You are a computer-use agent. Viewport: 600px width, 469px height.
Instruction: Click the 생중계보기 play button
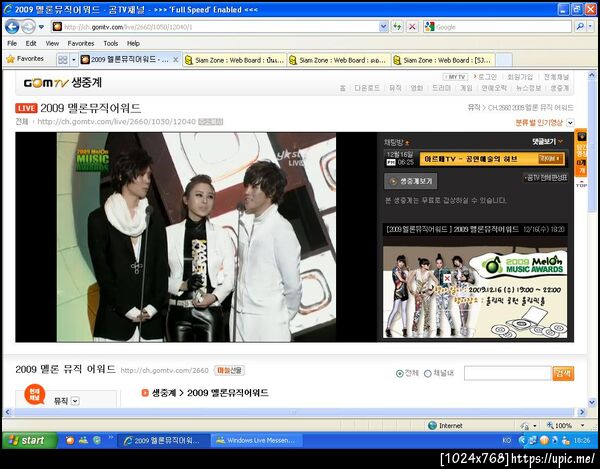click(x=411, y=181)
